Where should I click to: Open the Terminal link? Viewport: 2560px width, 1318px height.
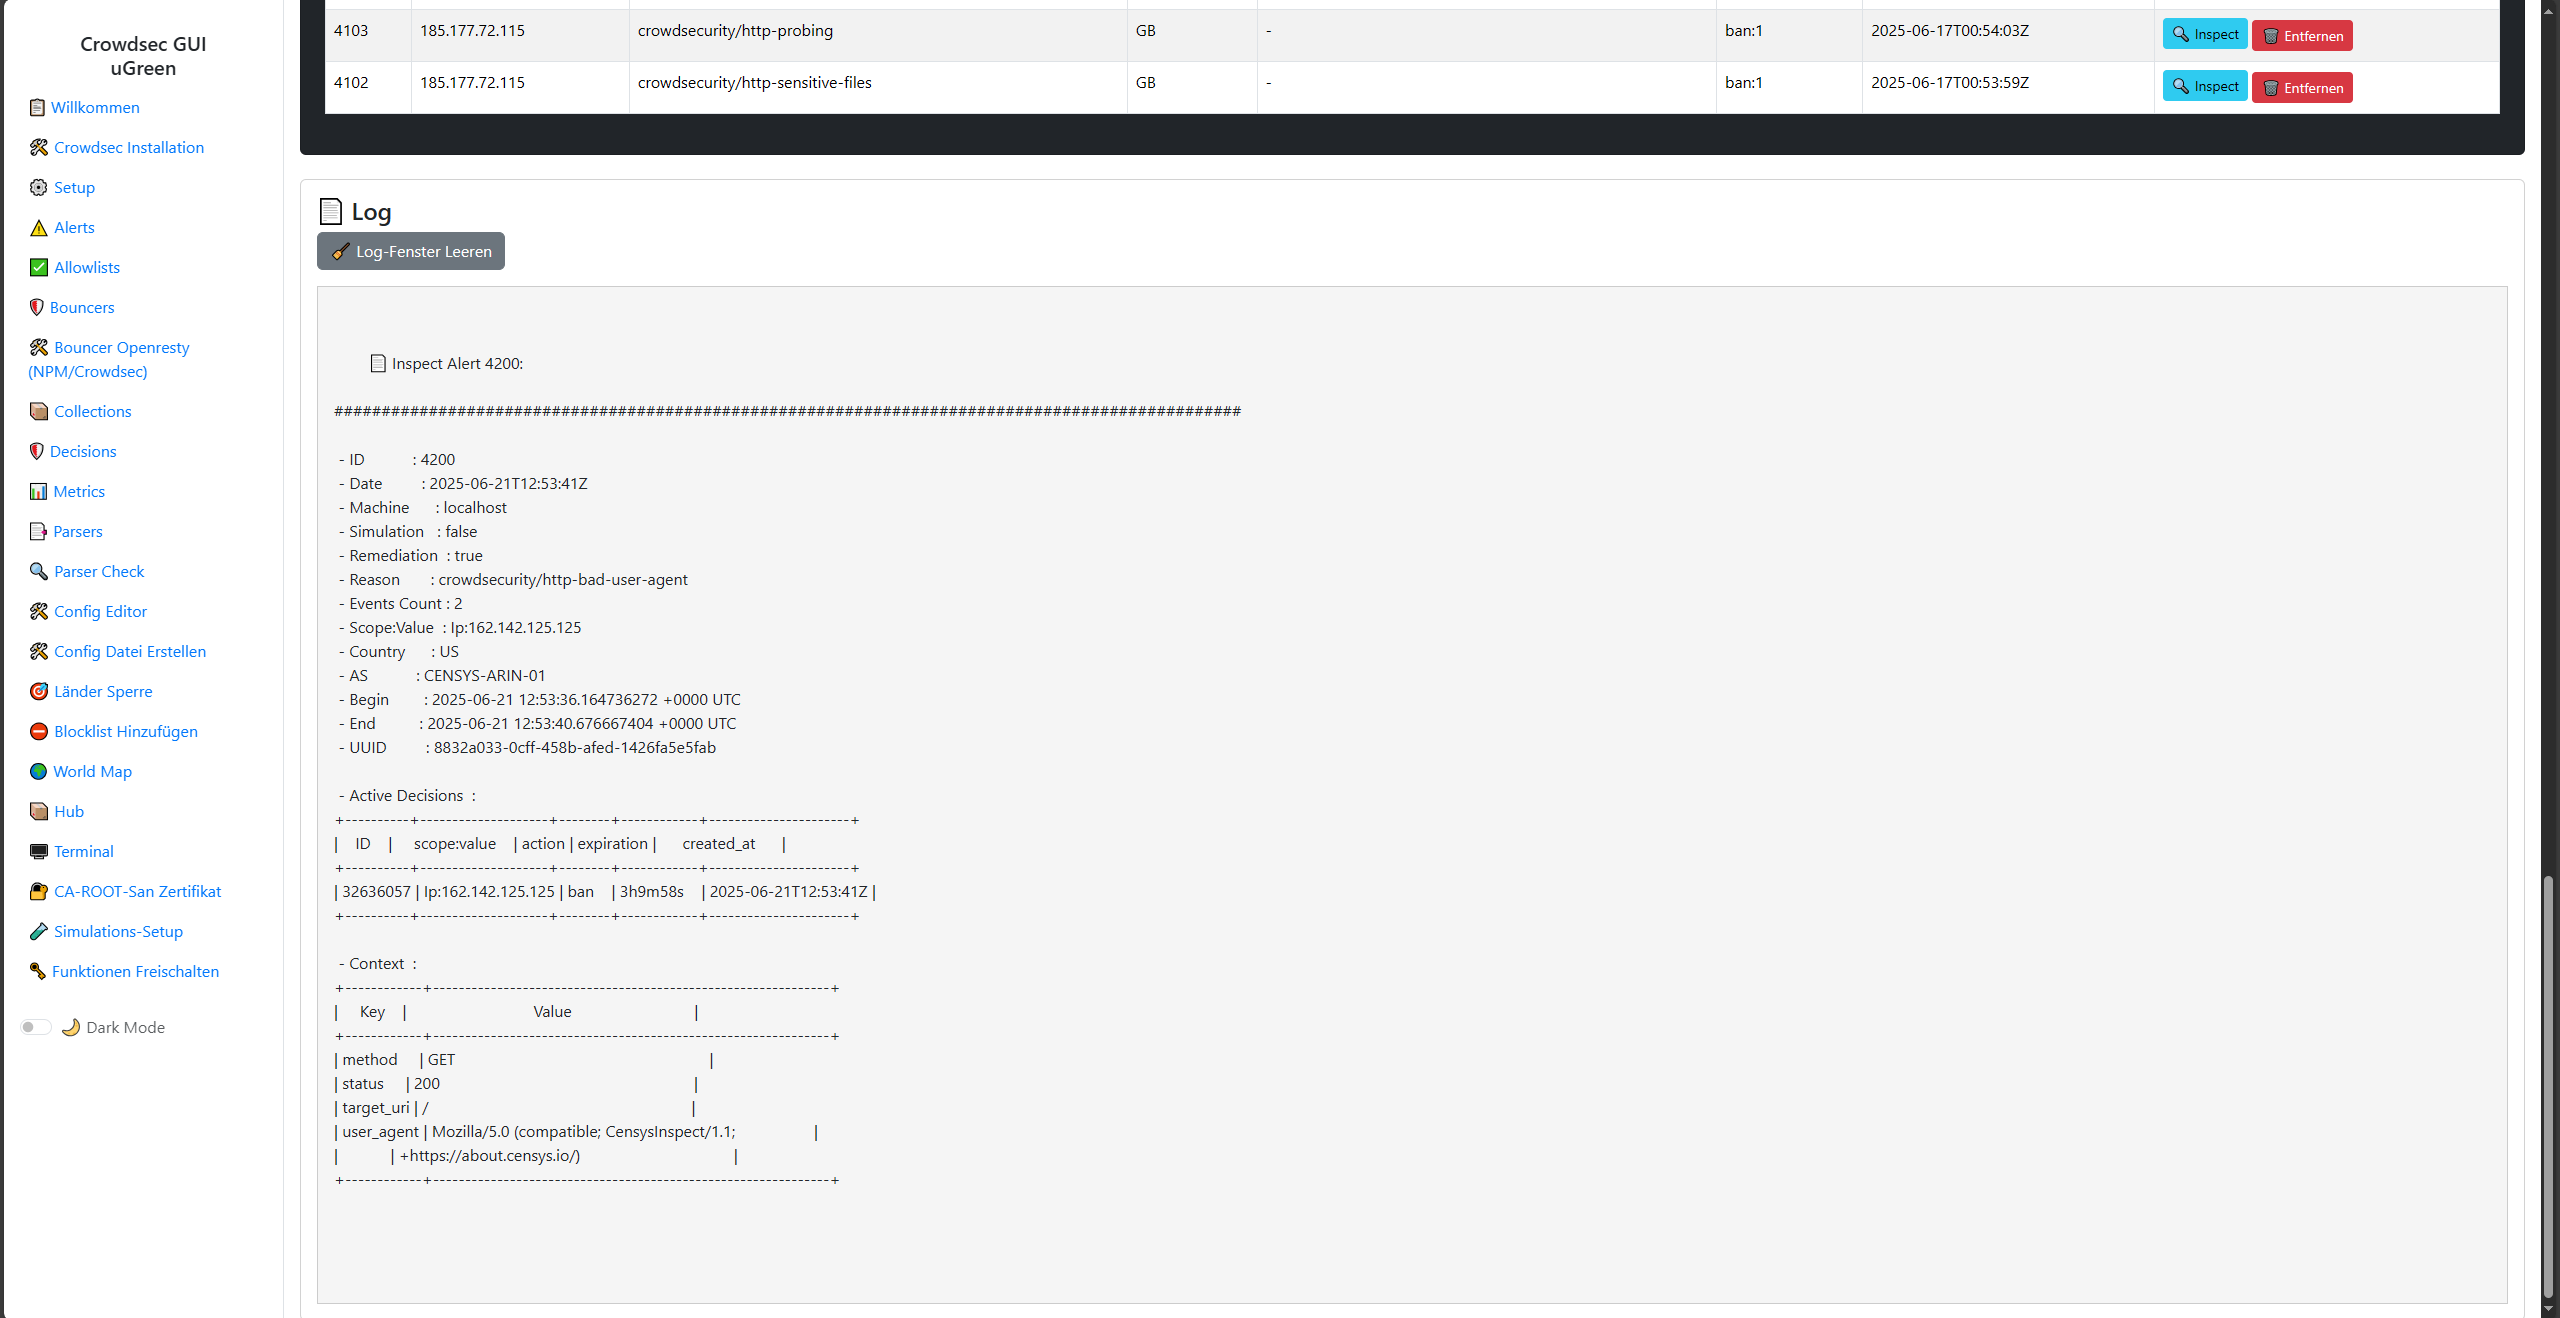coord(84,851)
